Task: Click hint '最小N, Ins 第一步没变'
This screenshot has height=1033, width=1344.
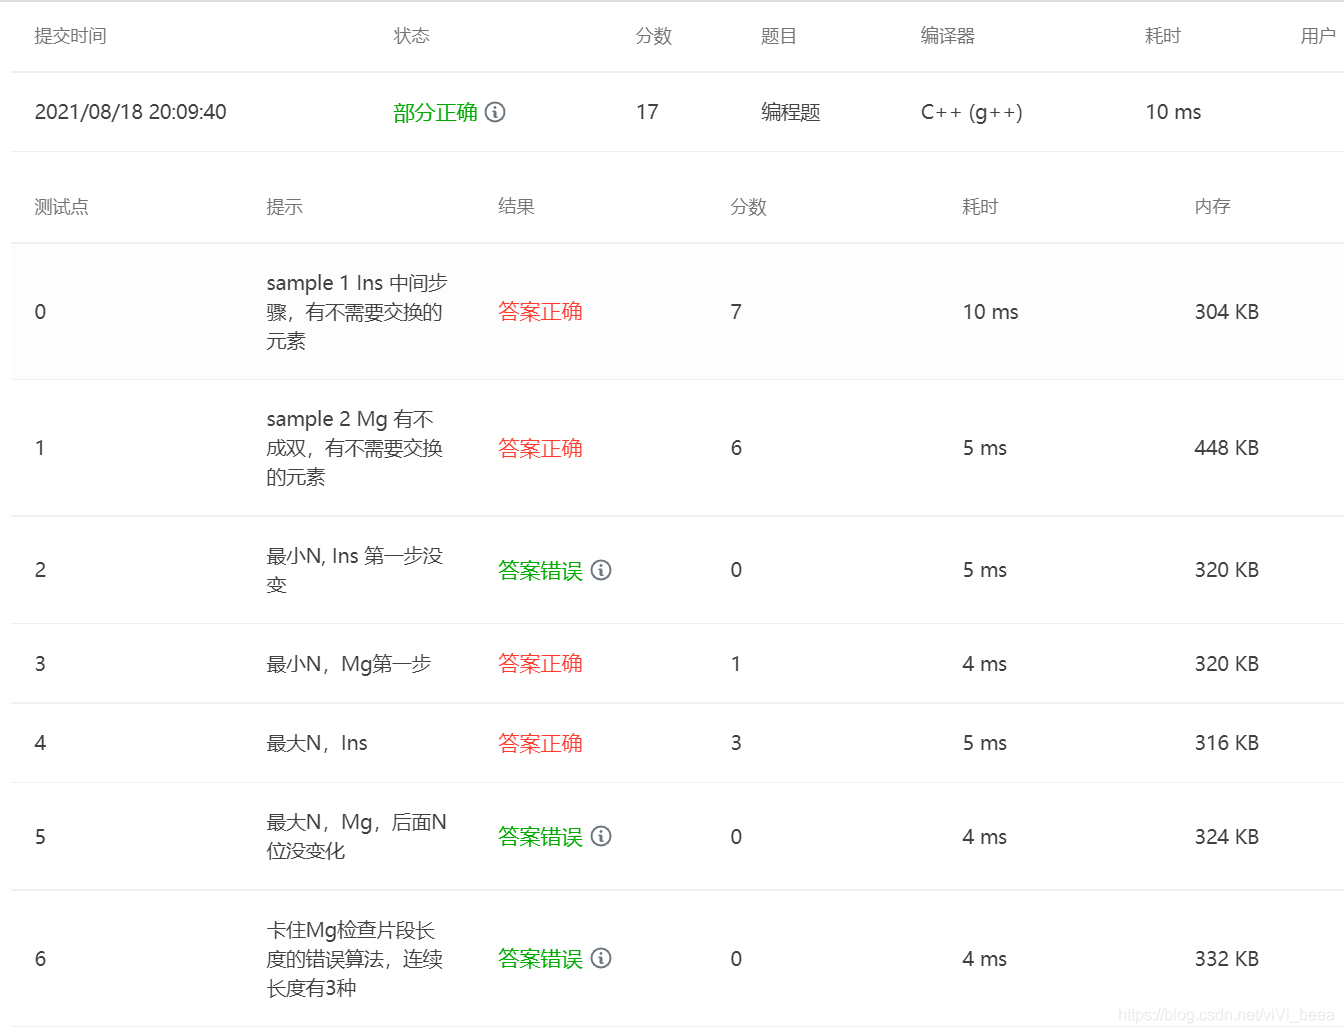Action: tap(354, 570)
